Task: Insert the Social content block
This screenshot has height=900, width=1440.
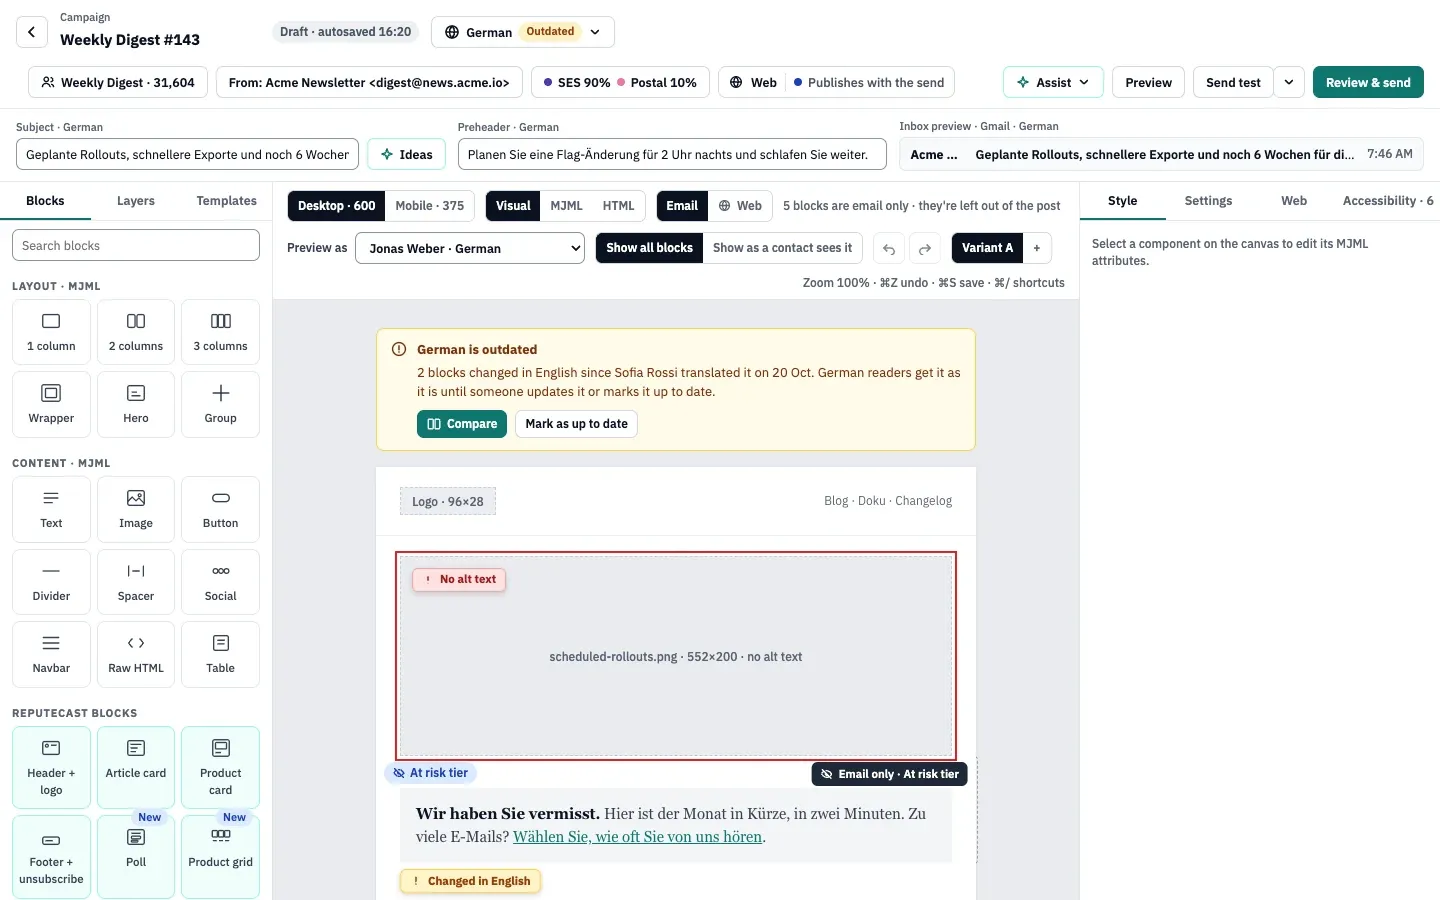Action: (x=220, y=582)
